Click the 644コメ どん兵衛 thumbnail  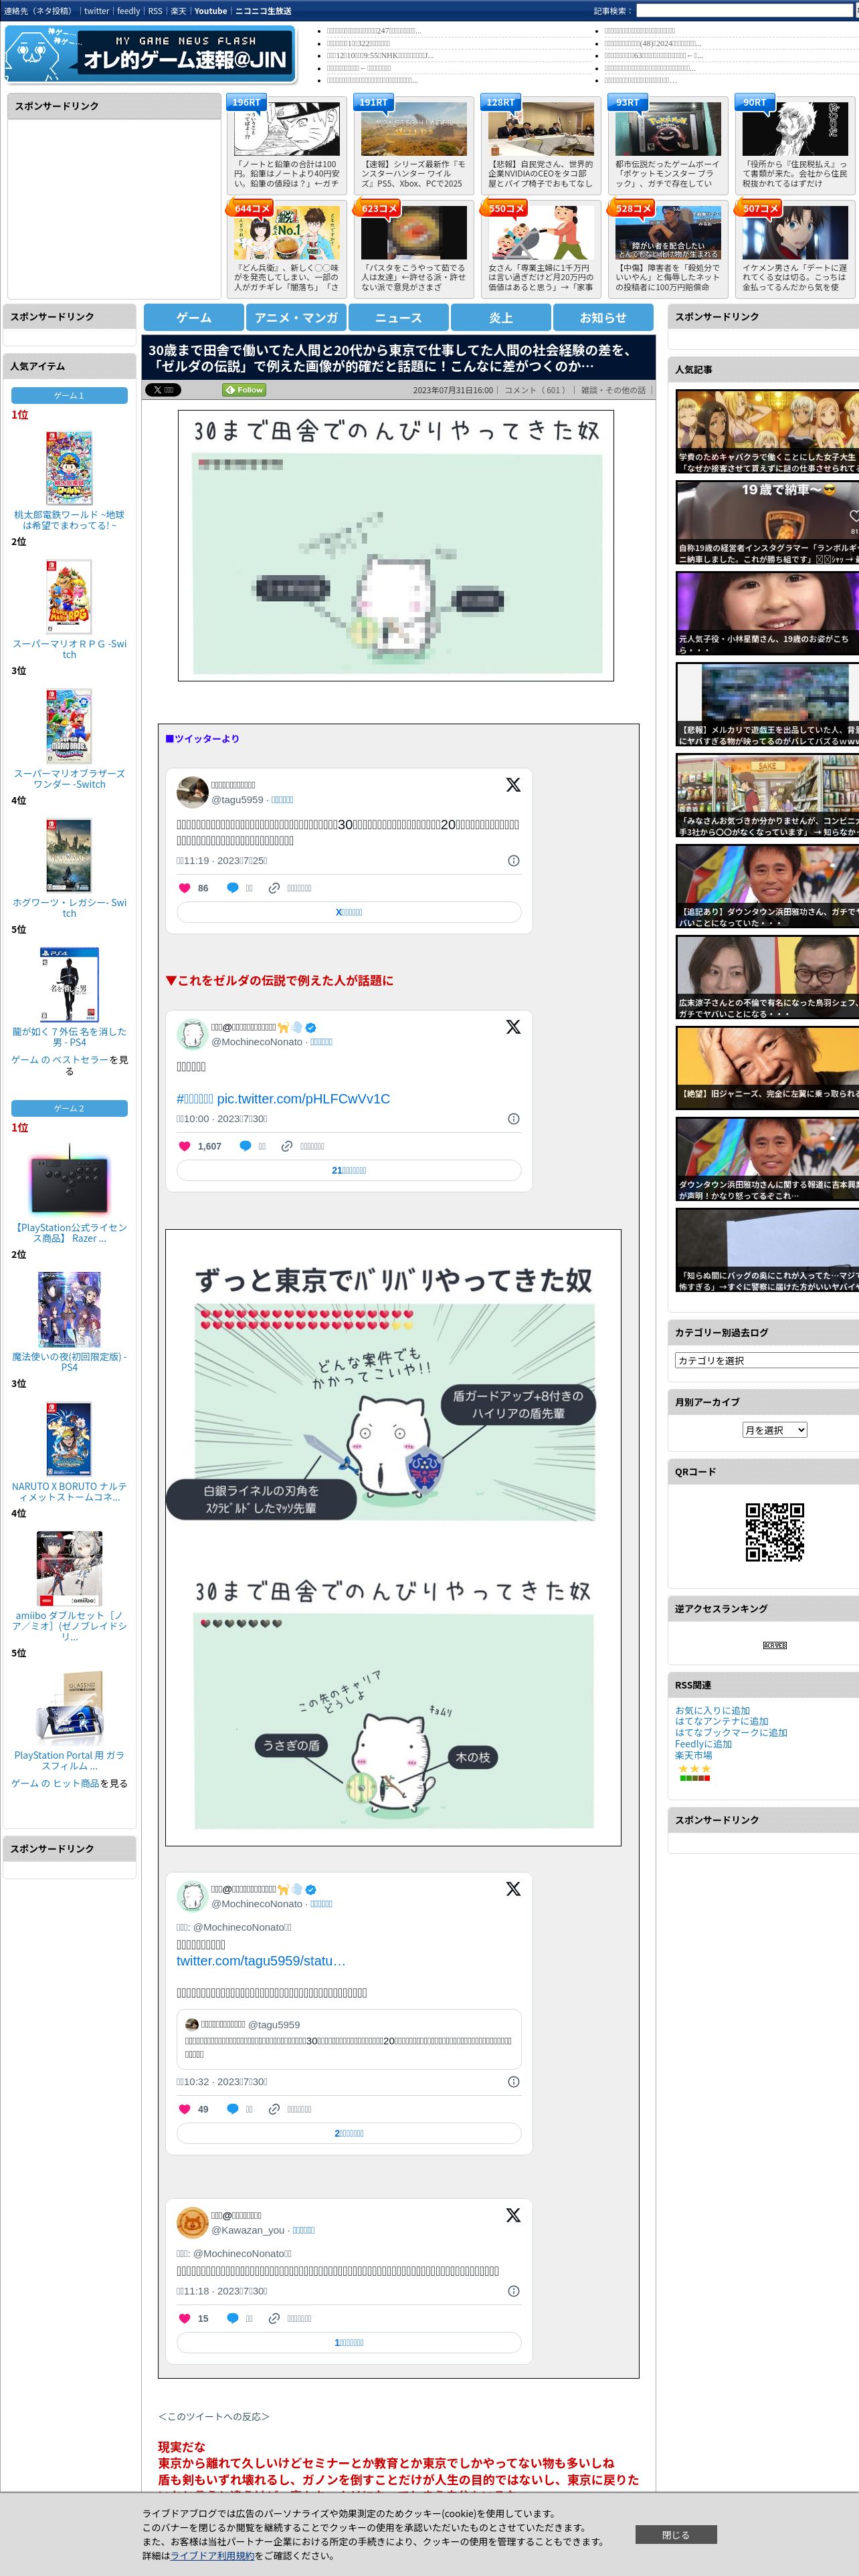coord(286,233)
